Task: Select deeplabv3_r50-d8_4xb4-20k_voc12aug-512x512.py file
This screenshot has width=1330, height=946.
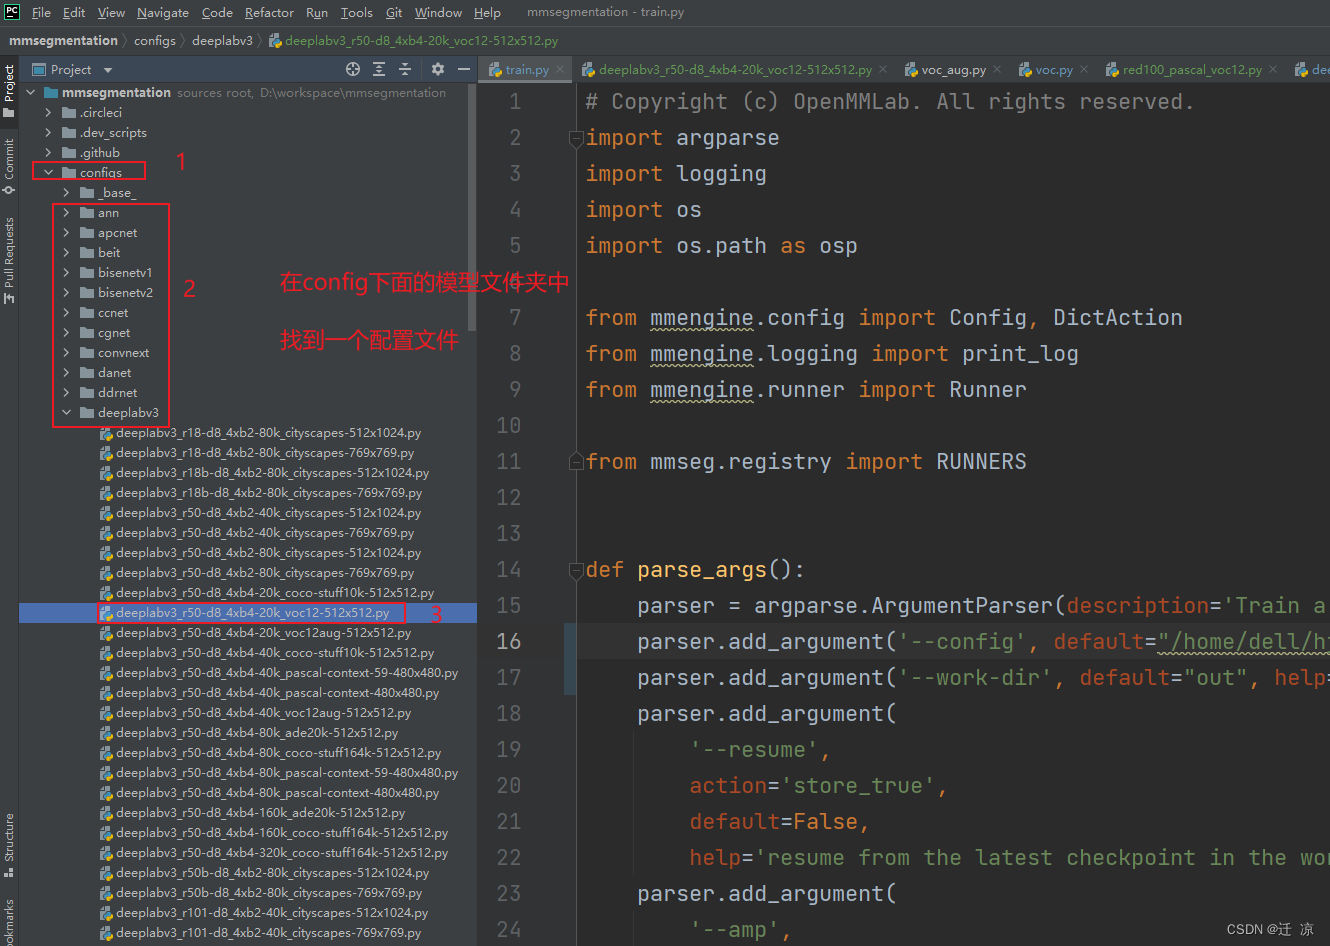Action: point(263,632)
